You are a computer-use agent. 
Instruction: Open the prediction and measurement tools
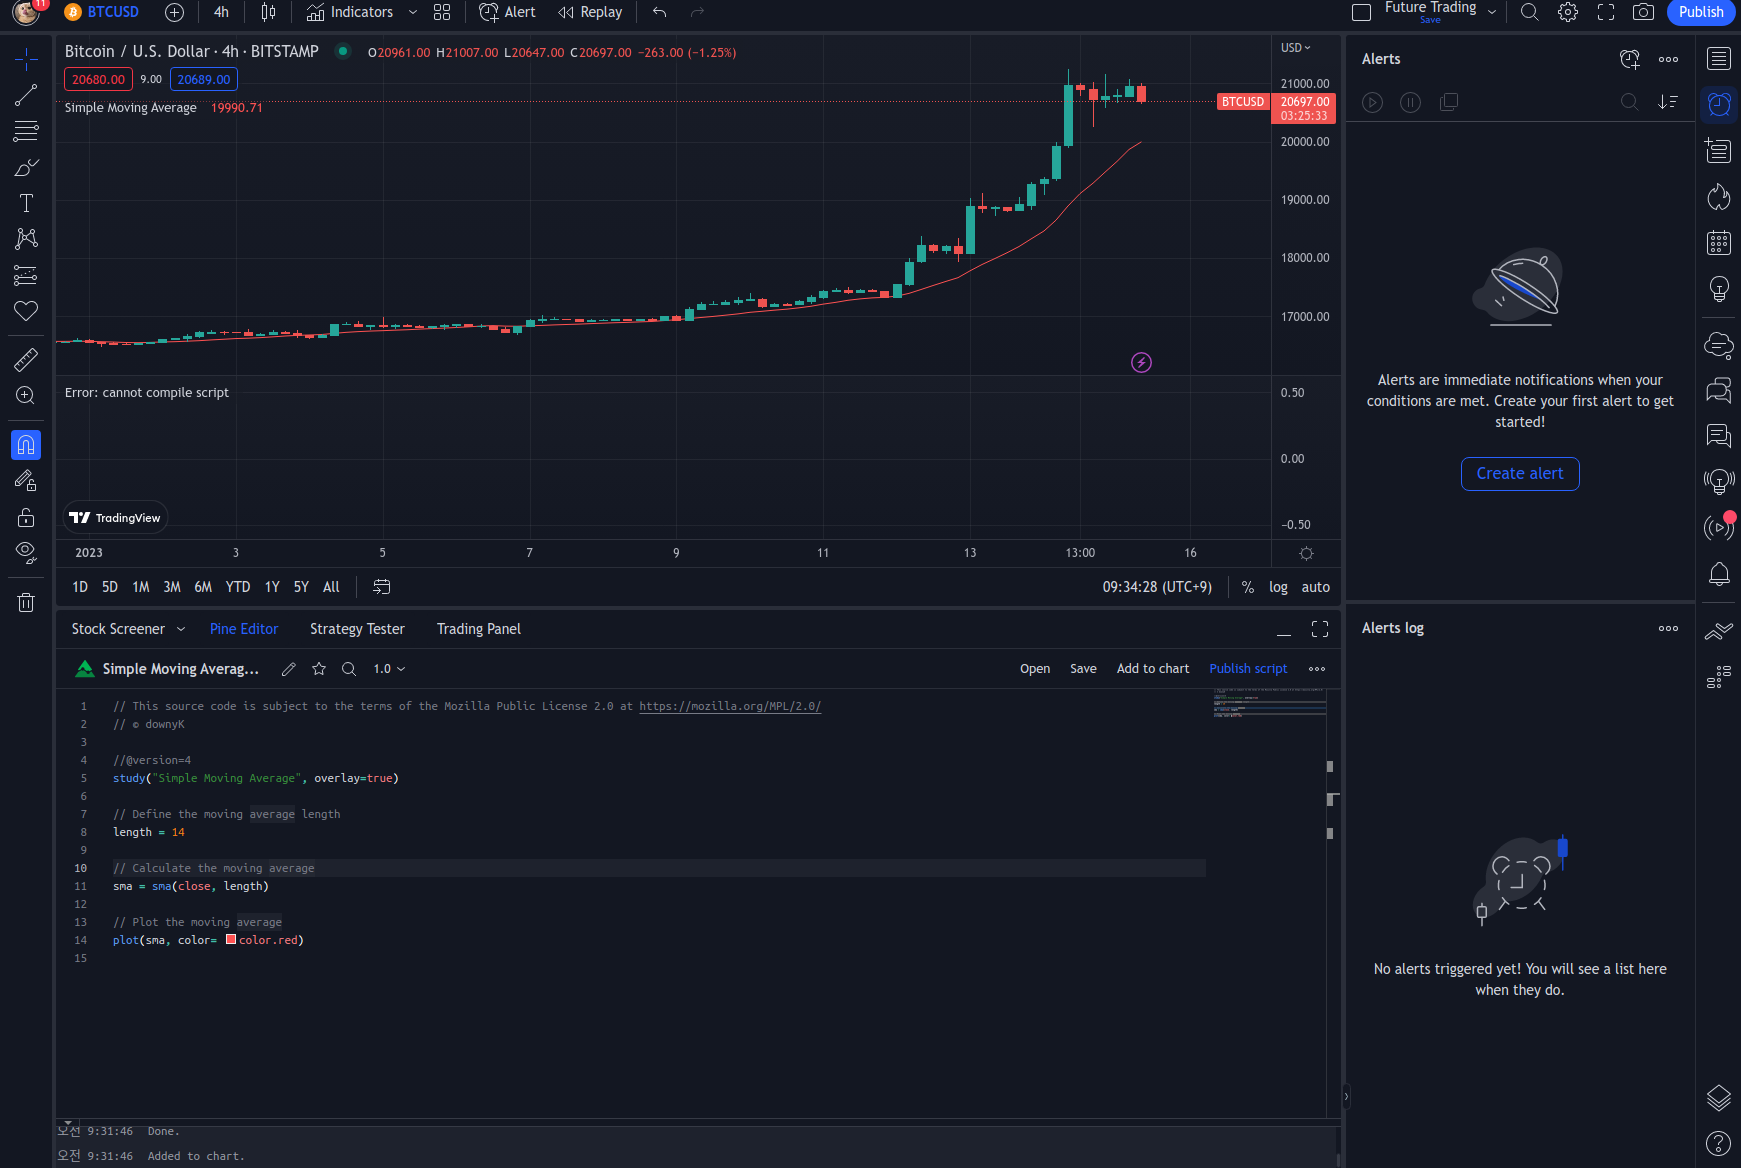coord(26,275)
